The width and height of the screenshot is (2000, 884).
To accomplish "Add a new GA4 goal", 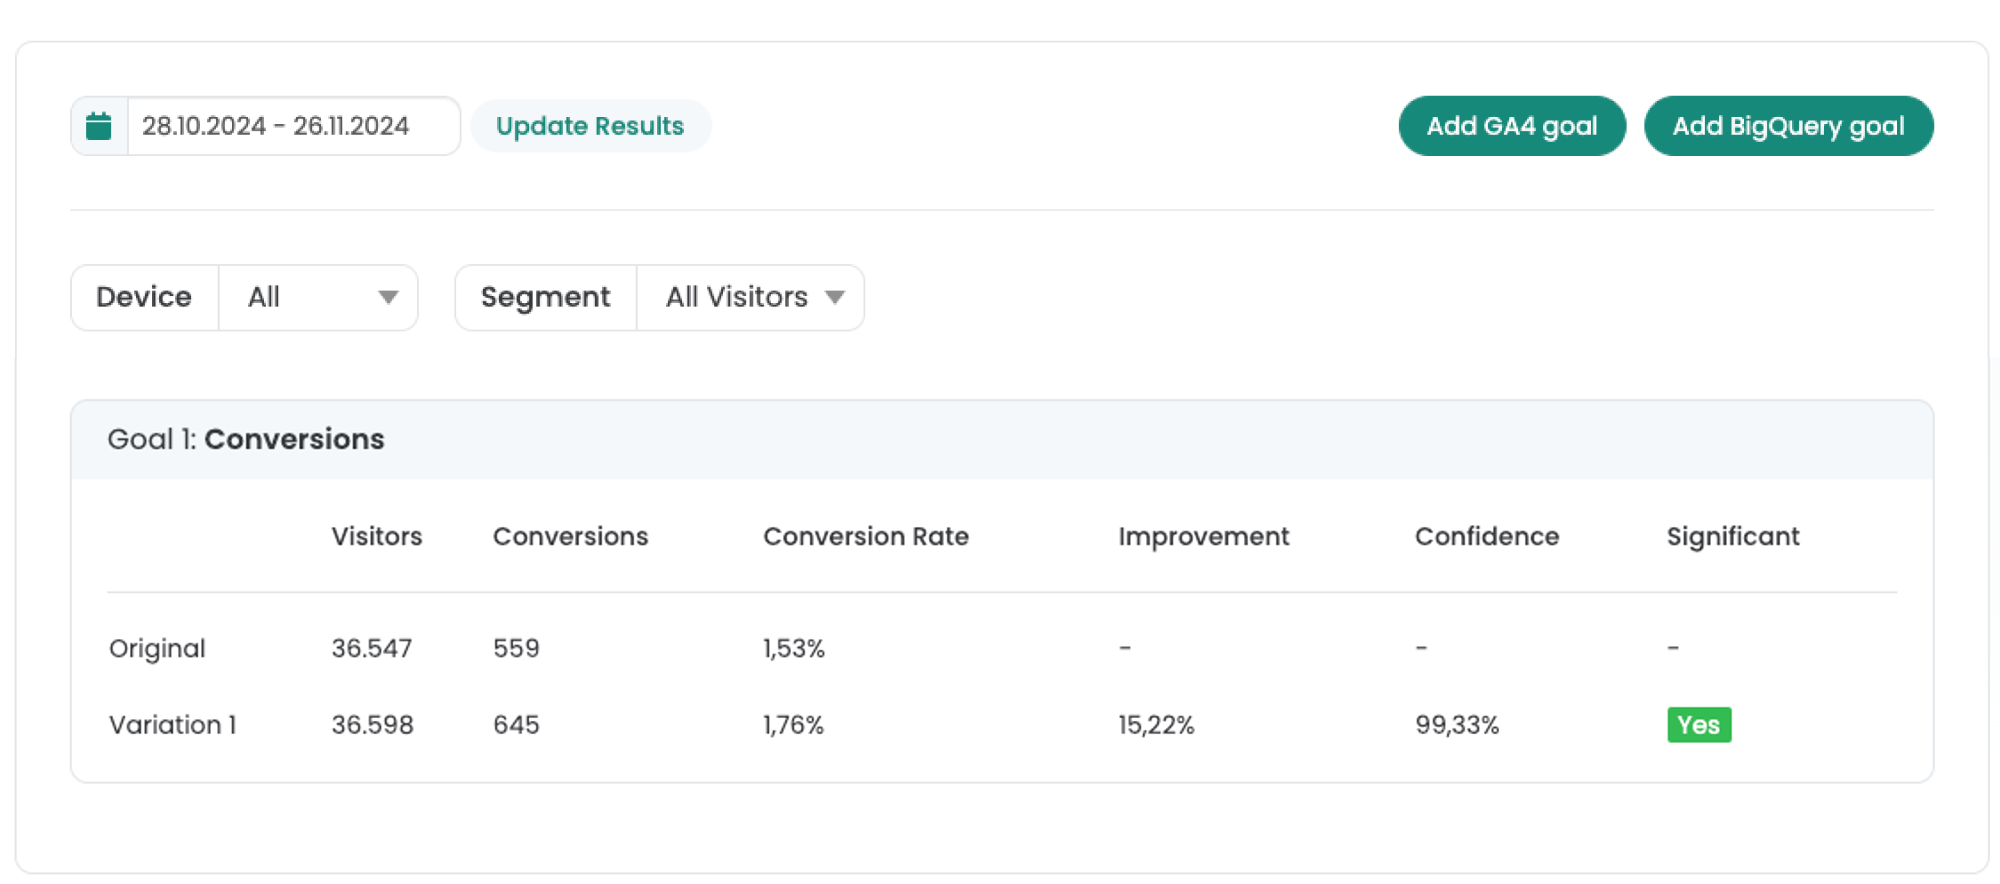I will pyautogui.click(x=1511, y=126).
